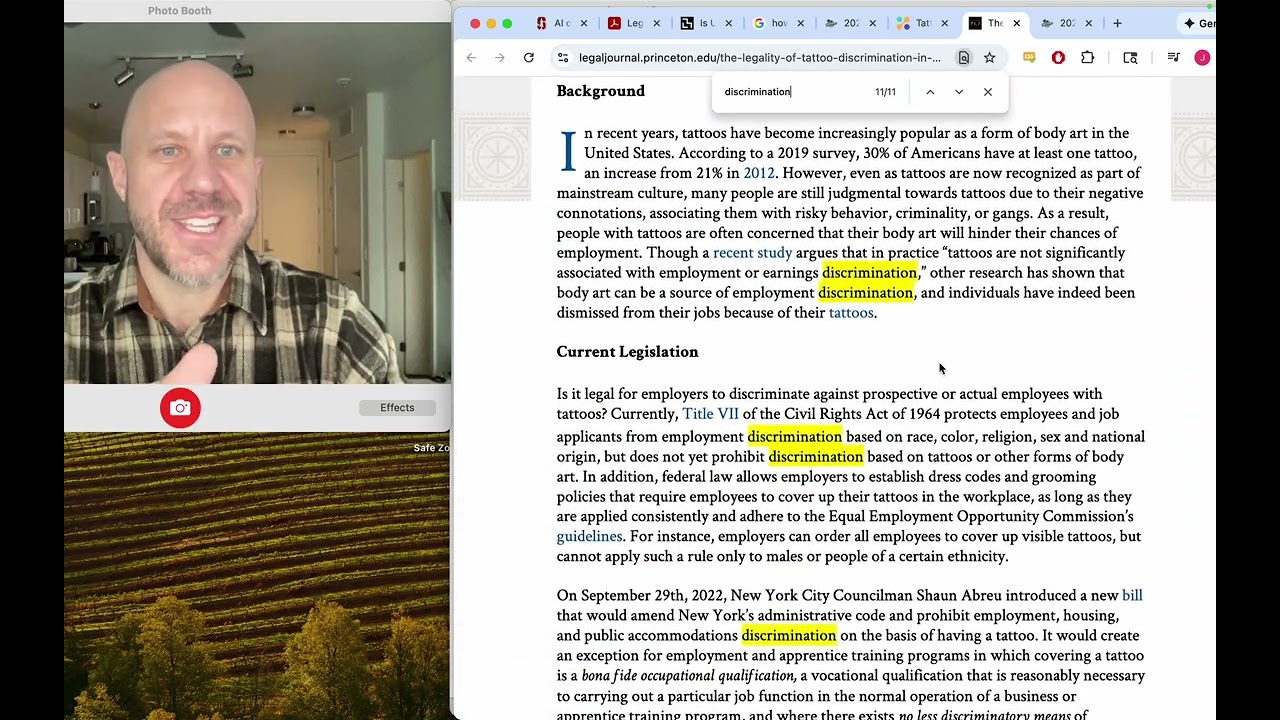Open the '2012' link in Background paragraph

click(x=759, y=173)
